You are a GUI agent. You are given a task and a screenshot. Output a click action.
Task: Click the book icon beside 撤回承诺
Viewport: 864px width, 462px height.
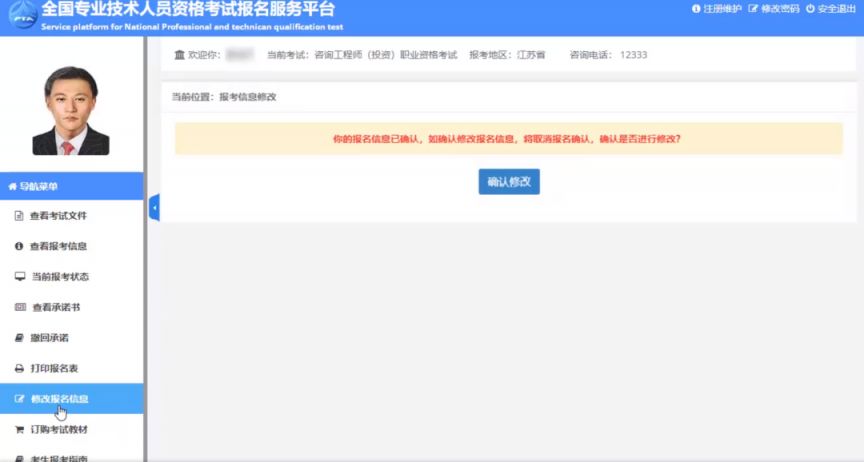[x=19, y=337]
